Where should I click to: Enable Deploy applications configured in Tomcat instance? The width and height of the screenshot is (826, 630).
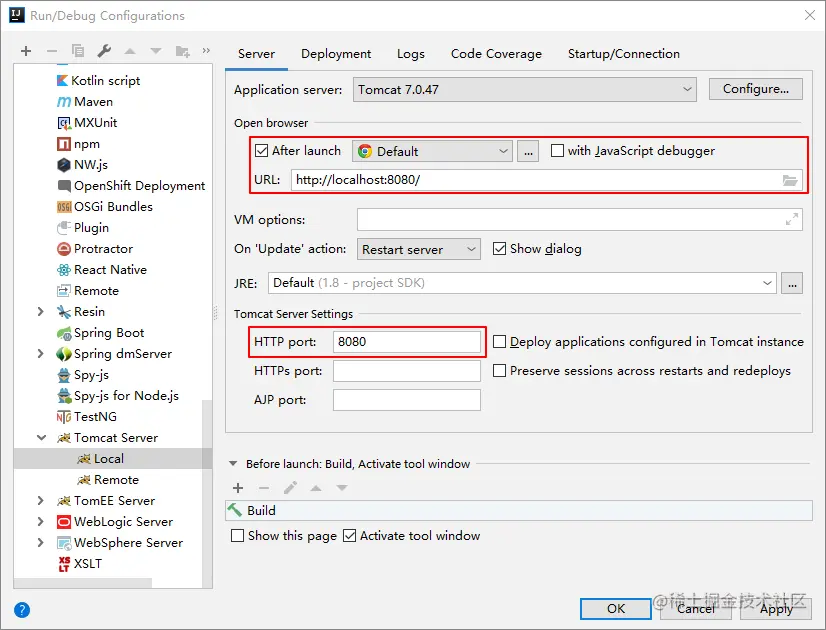[499, 342]
